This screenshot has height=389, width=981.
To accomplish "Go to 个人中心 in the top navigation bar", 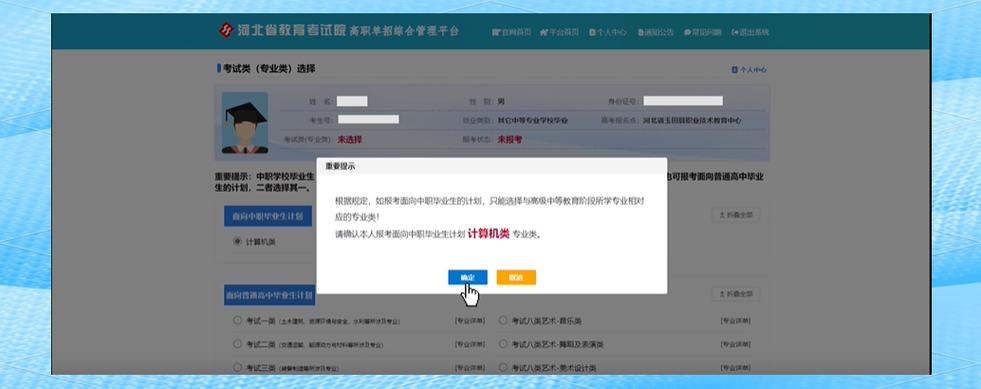I will [608, 32].
